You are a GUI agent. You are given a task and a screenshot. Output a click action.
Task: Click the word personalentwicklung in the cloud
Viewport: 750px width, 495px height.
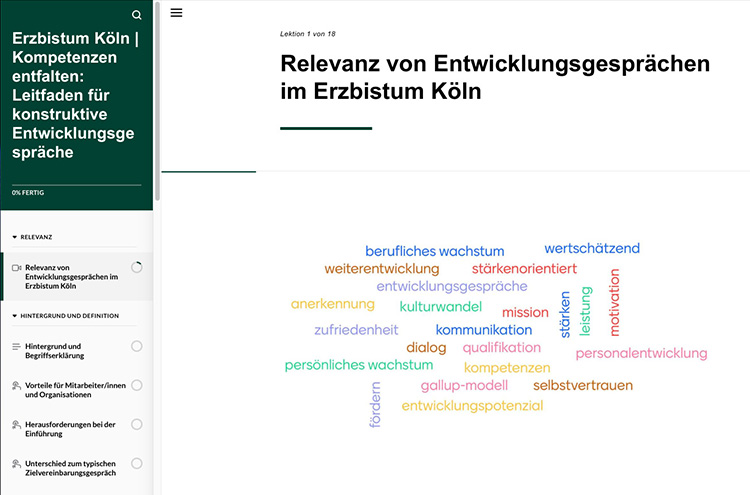641,353
